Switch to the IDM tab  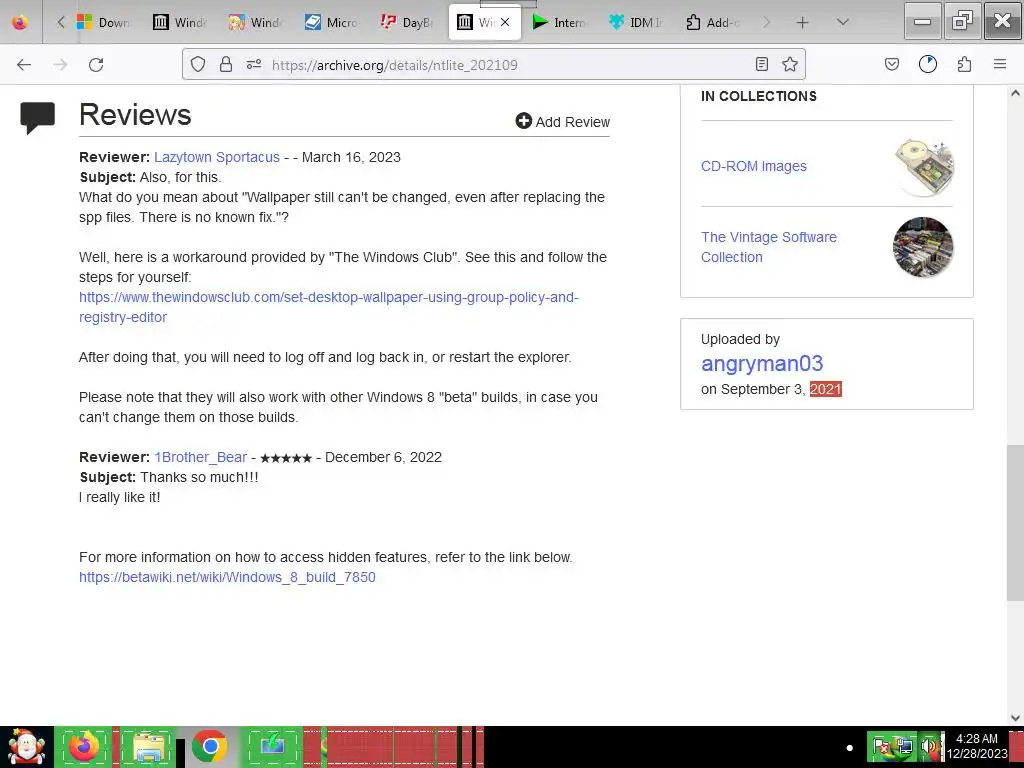coord(635,22)
